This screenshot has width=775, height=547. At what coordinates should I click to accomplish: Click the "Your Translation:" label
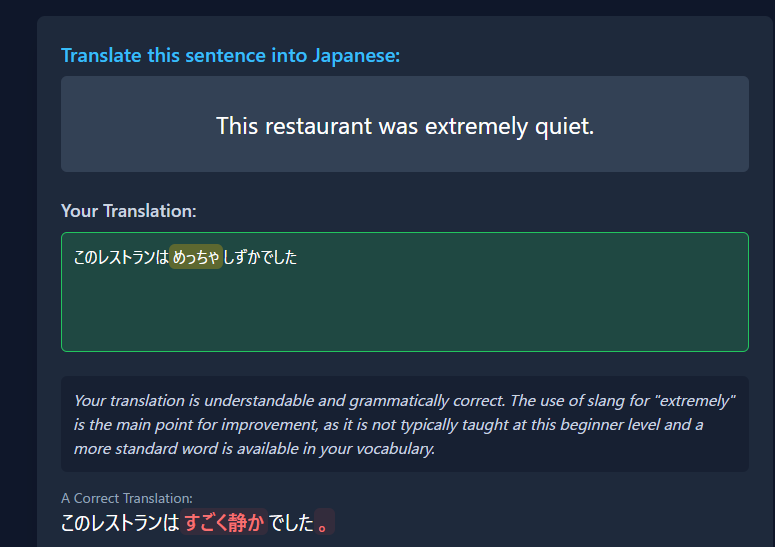click(x=129, y=211)
